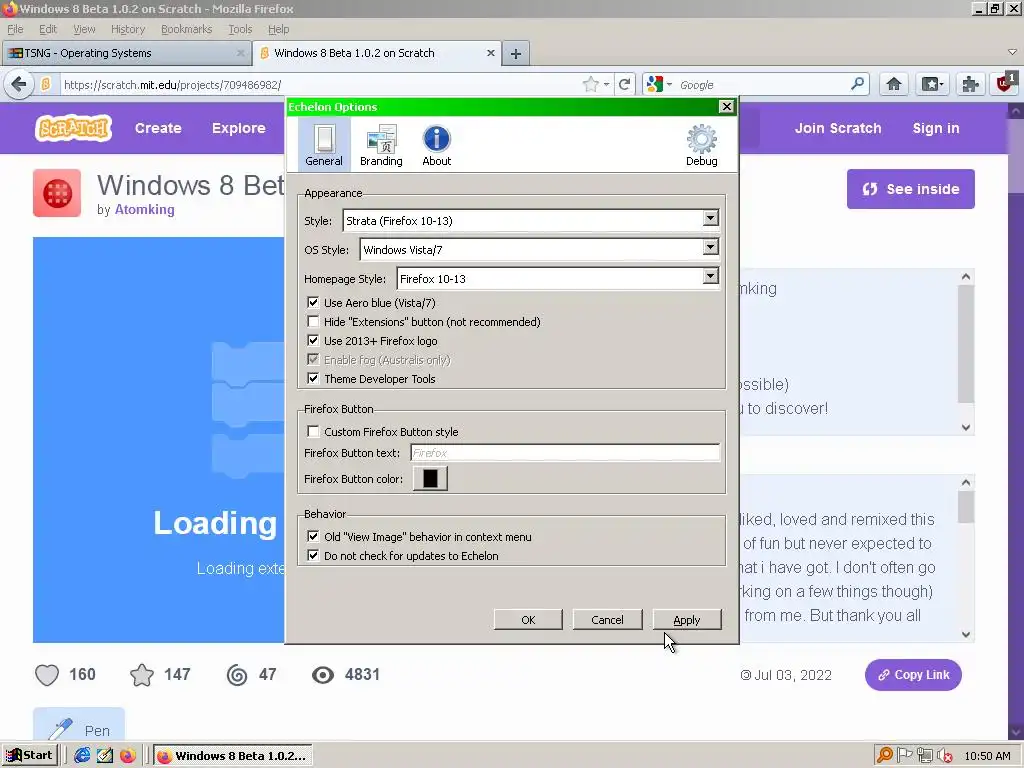
Task: Click the Google search box
Action: (763, 84)
